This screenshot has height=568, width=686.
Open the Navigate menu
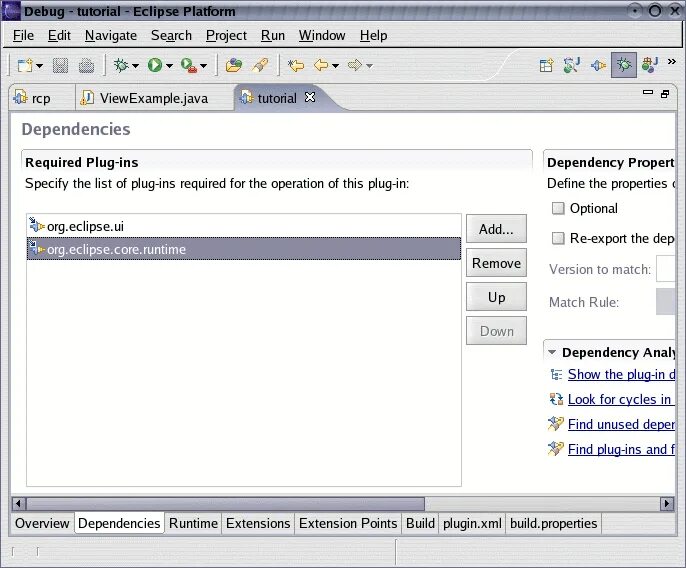(111, 35)
